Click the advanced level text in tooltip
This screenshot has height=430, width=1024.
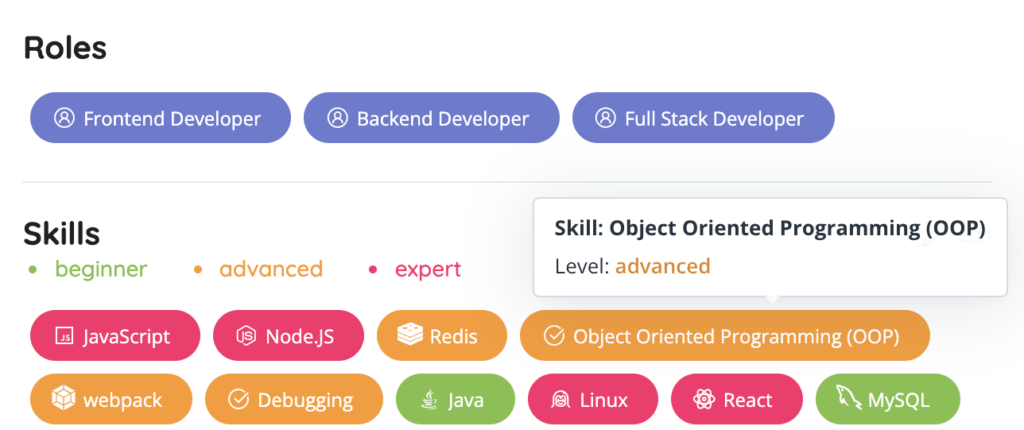tap(662, 266)
